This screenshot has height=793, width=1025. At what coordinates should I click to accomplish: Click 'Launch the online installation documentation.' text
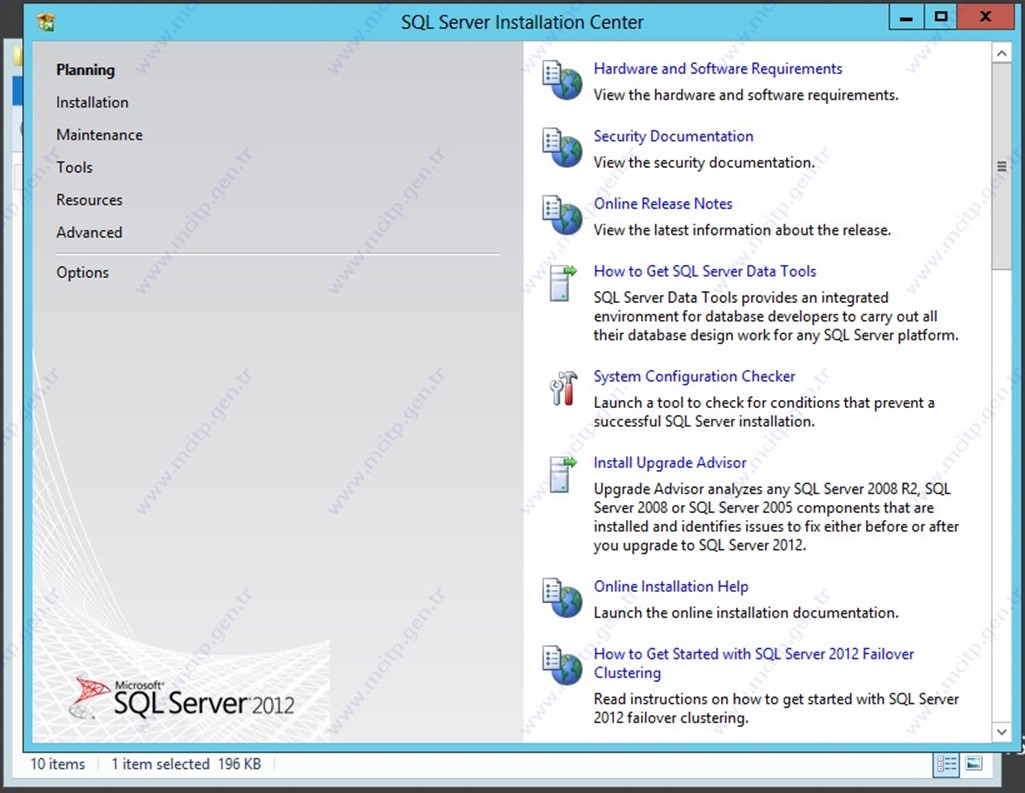coord(746,613)
